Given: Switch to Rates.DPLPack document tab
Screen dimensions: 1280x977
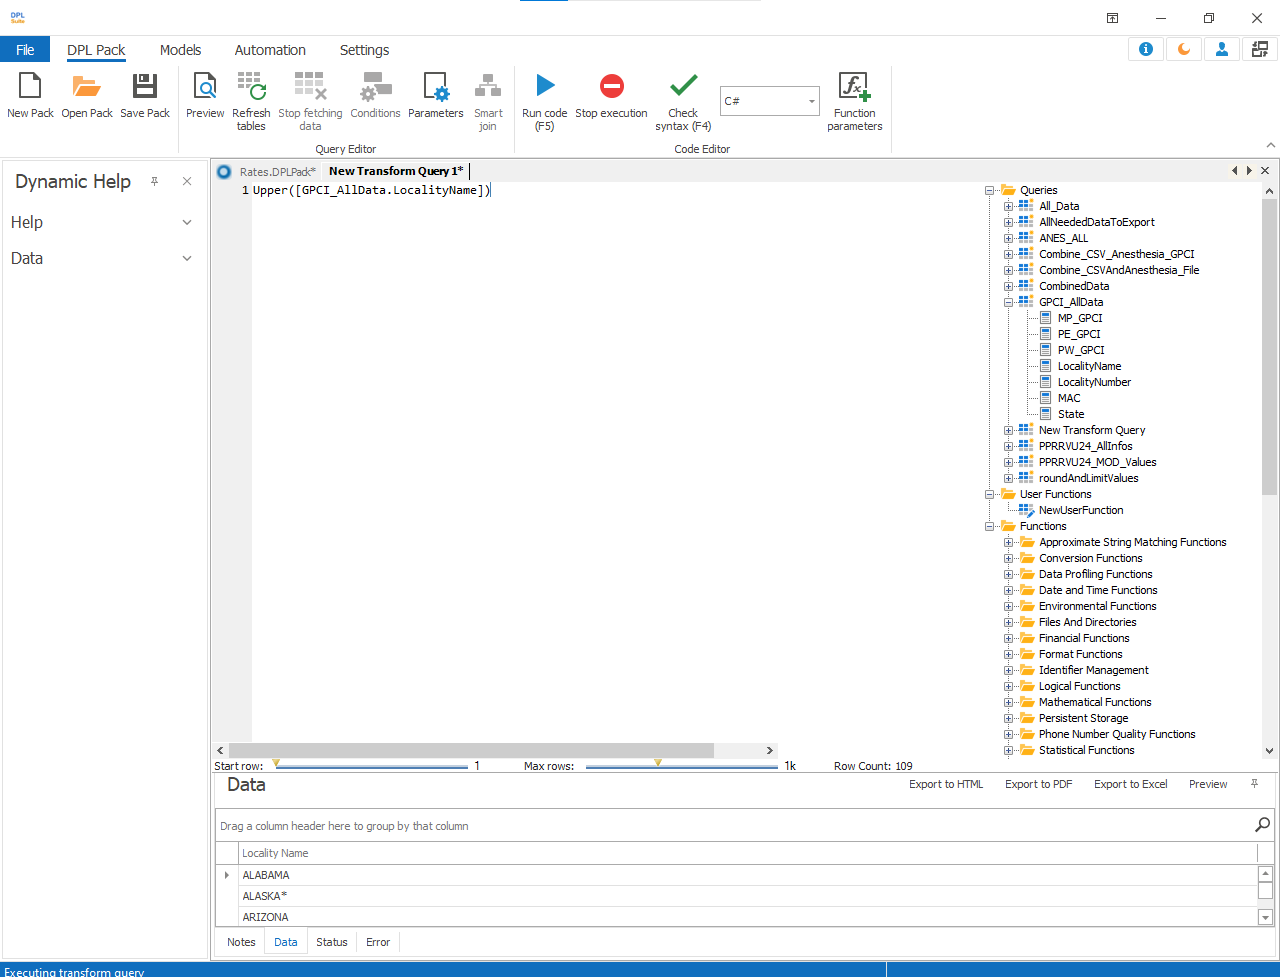Looking at the screenshot, I should point(277,171).
